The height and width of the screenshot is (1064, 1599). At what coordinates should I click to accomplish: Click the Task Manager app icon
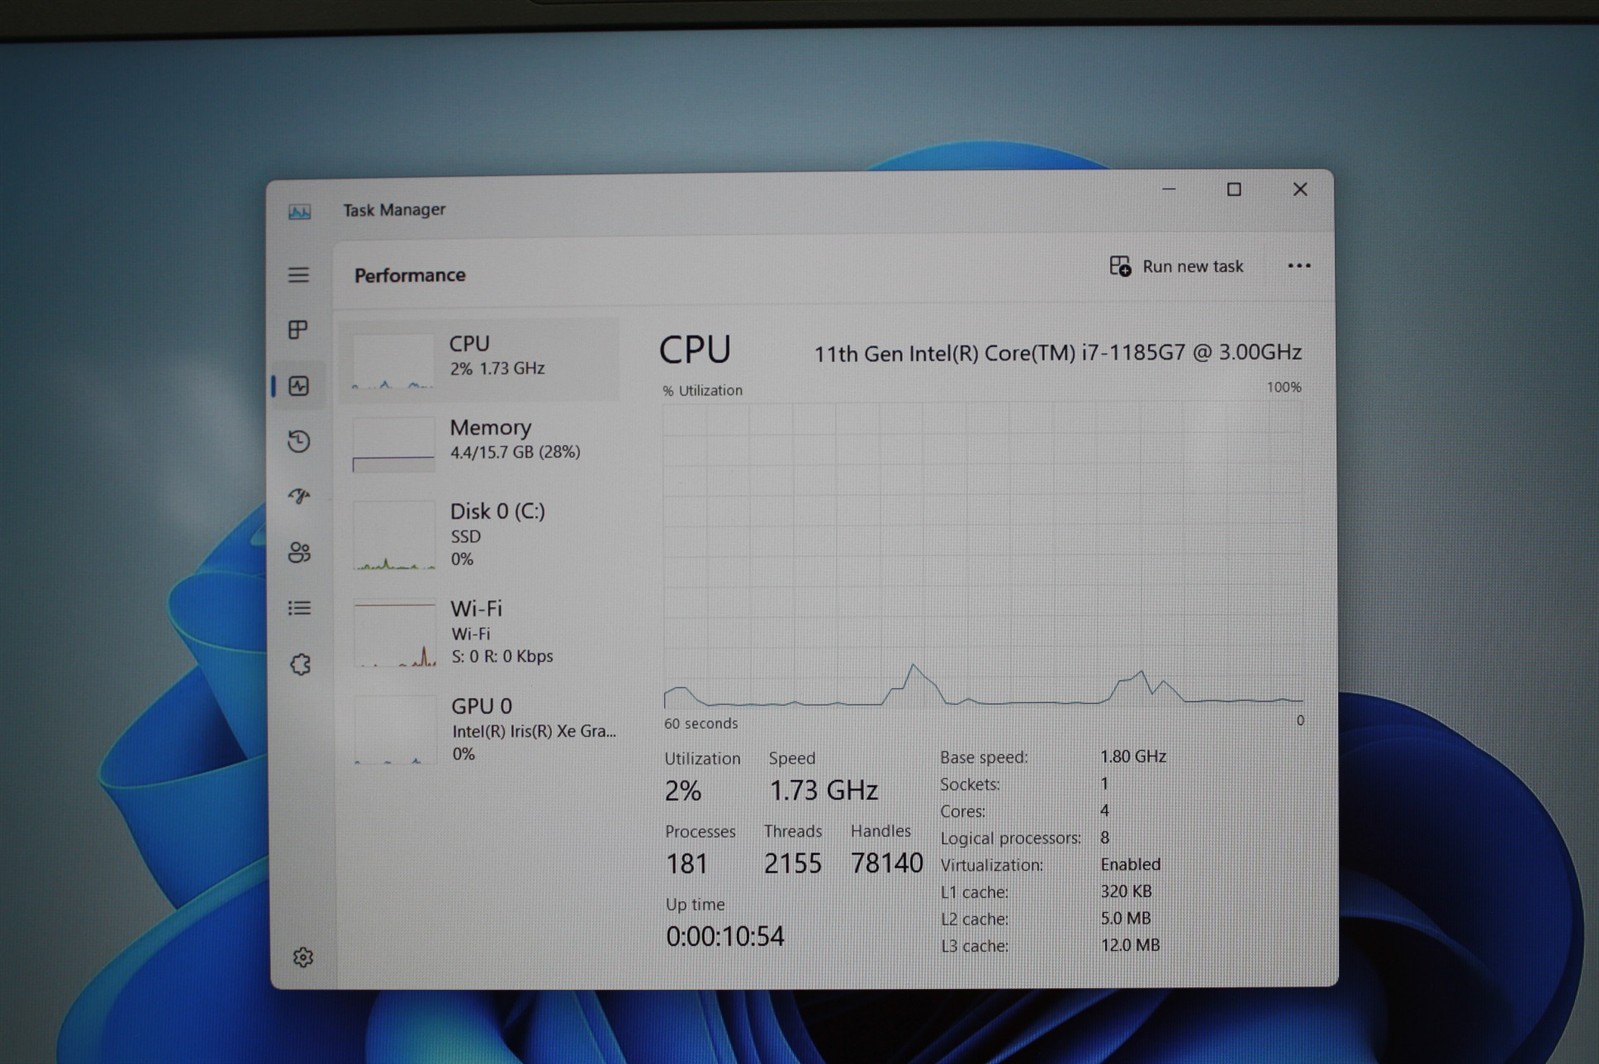(300, 211)
